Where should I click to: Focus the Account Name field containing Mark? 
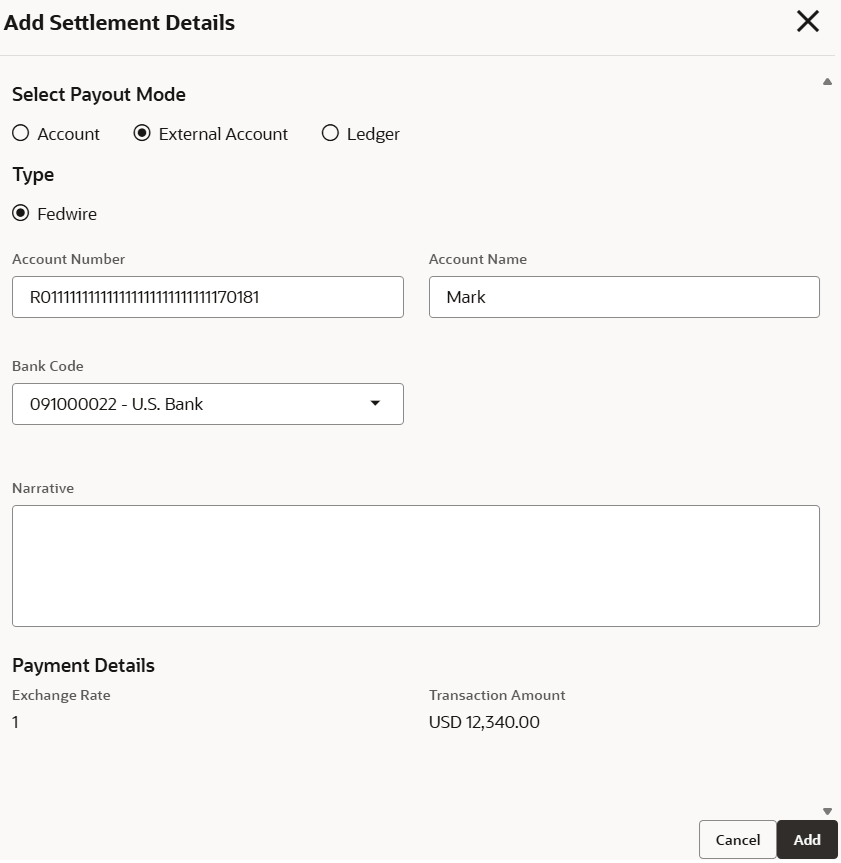point(624,297)
